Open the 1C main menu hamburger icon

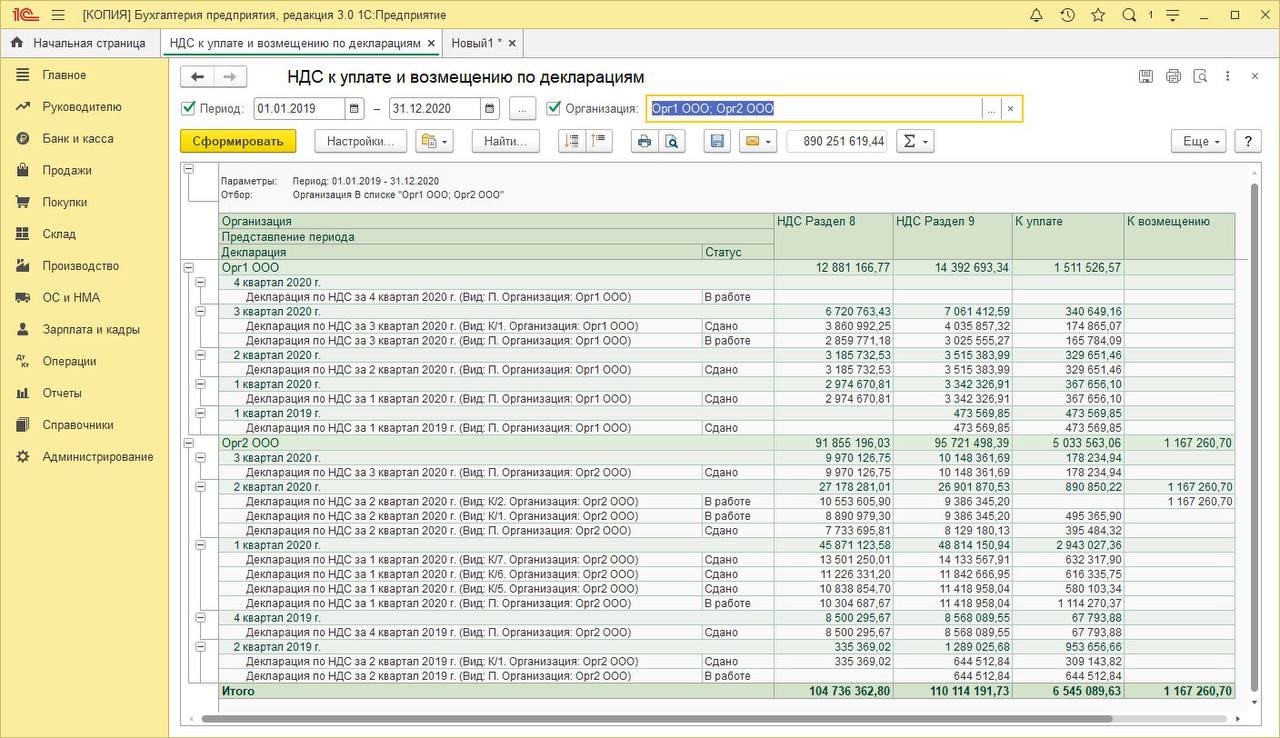click(58, 15)
